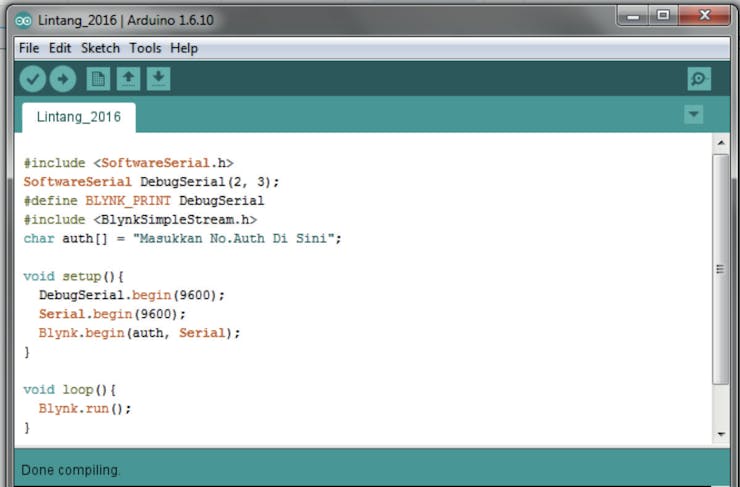Click the '#include <SoftwareSerial.h>' line
Screen dimensions: 740x487
pyautogui.click(x=128, y=163)
